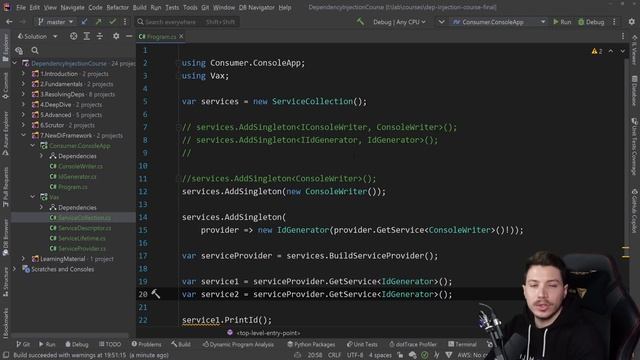Image resolution: width=640 pixels, height=360 pixels.
Task: Click the build hammer icon in toolbar
Action: (360, 22)
